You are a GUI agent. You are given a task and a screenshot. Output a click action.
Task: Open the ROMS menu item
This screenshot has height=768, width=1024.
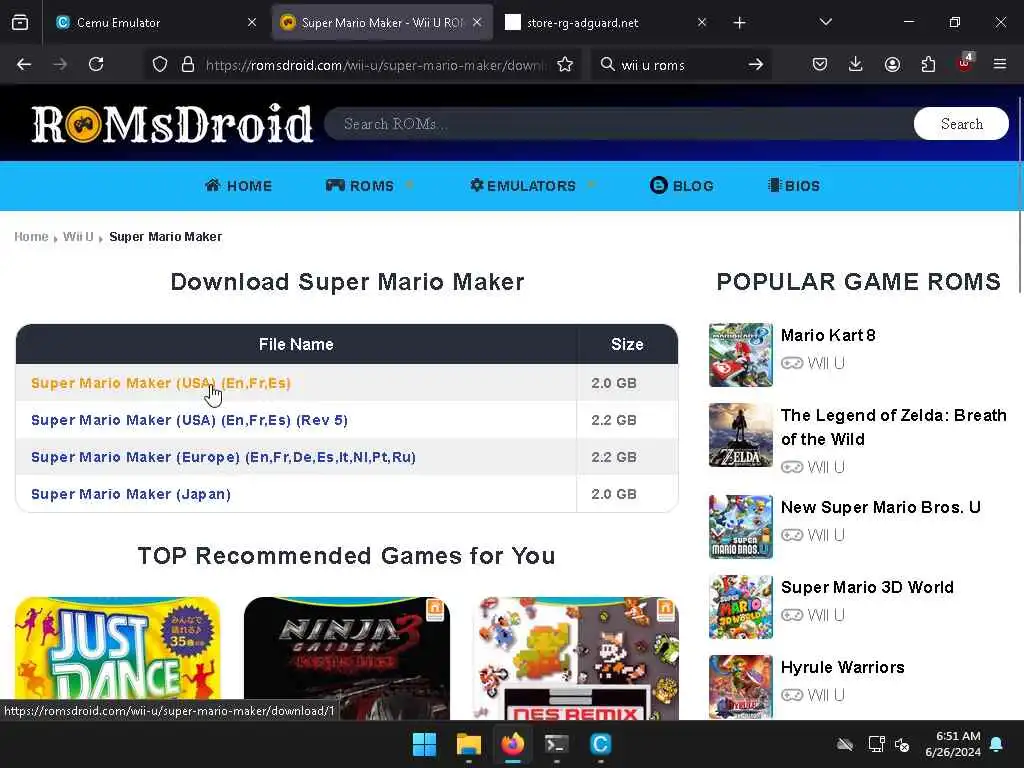click(x=360, y=185)
